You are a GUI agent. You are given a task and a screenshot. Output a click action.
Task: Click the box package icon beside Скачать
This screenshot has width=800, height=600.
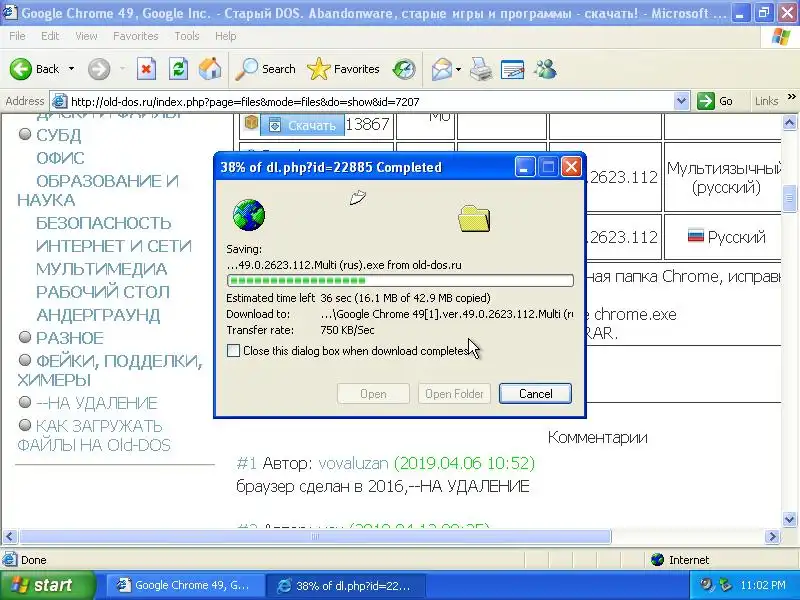click(x=251, y=122)
